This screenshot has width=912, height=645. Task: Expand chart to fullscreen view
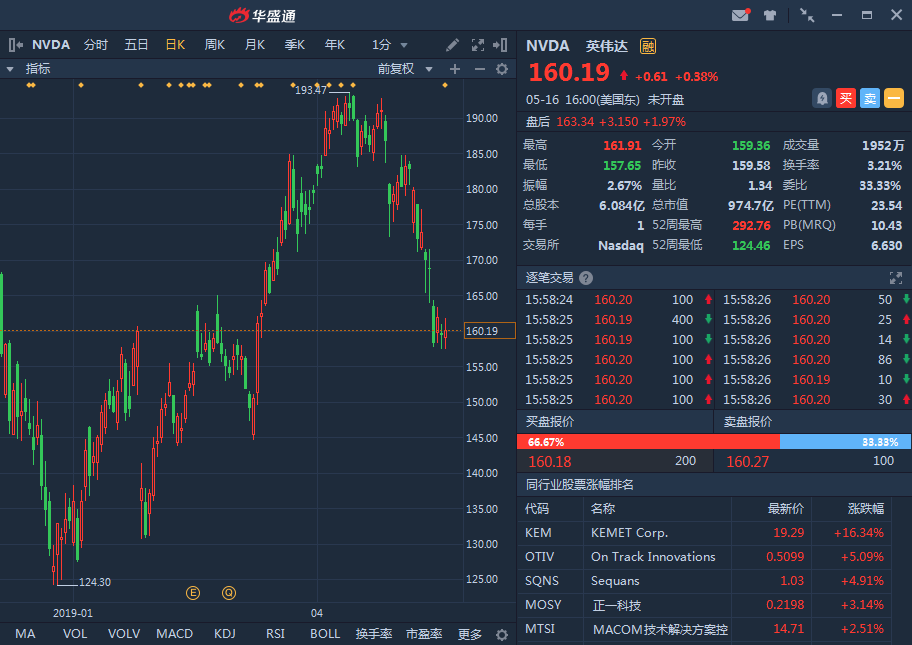point(478,45)
